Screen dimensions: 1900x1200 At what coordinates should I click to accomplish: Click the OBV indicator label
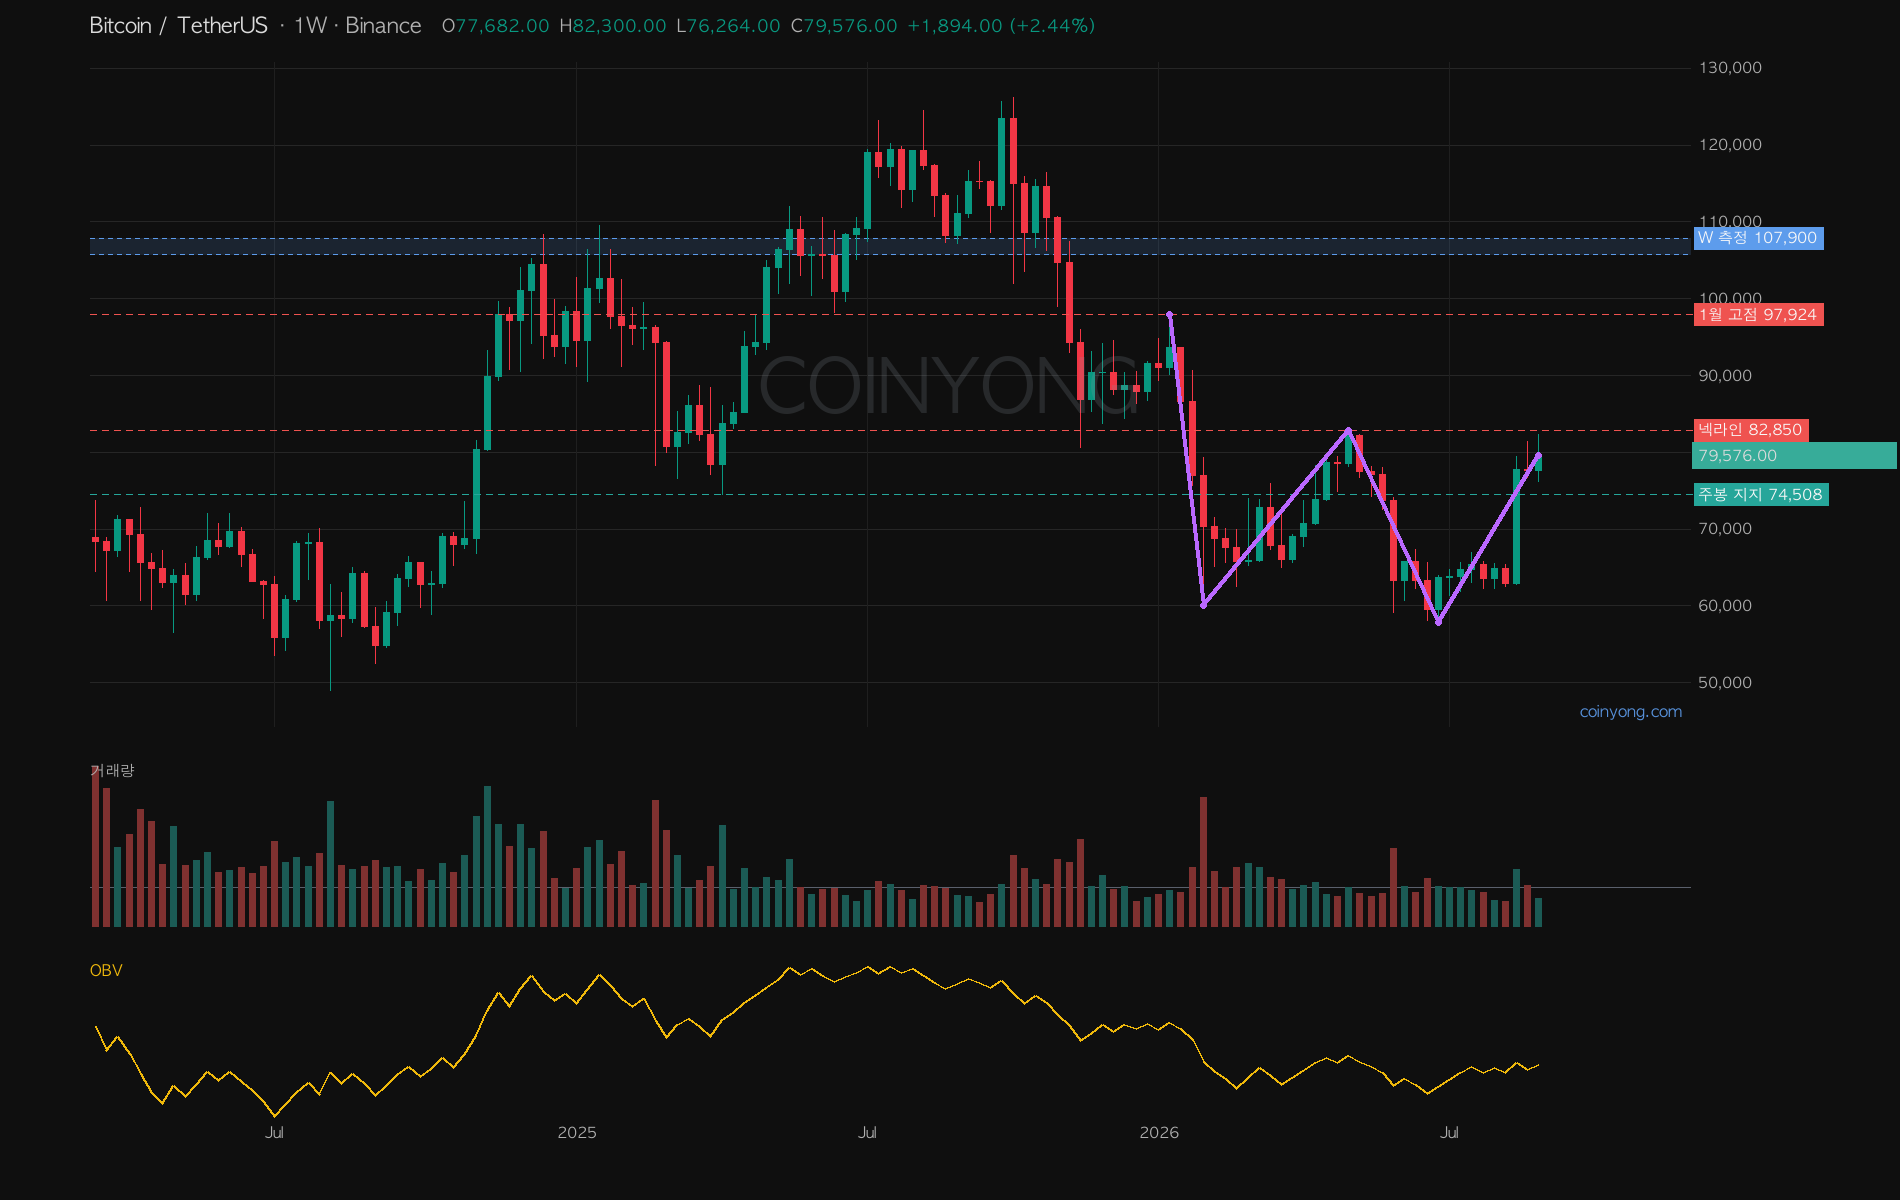point(106,970)
